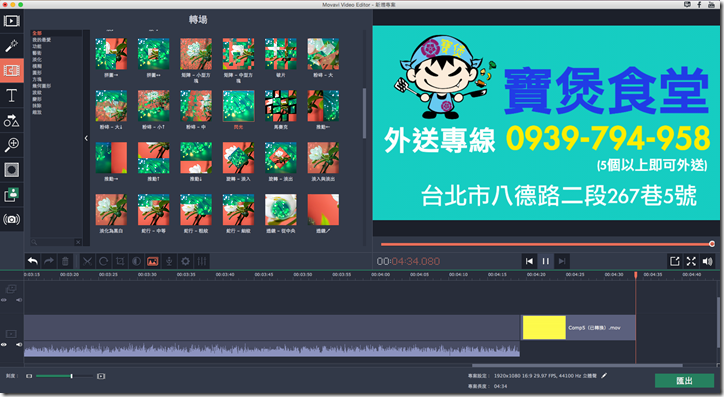The height and width of the screenshot is (397, 724).
Task: Click the preview seek bar
Action: pyautogui.click(x=547, y=244)
